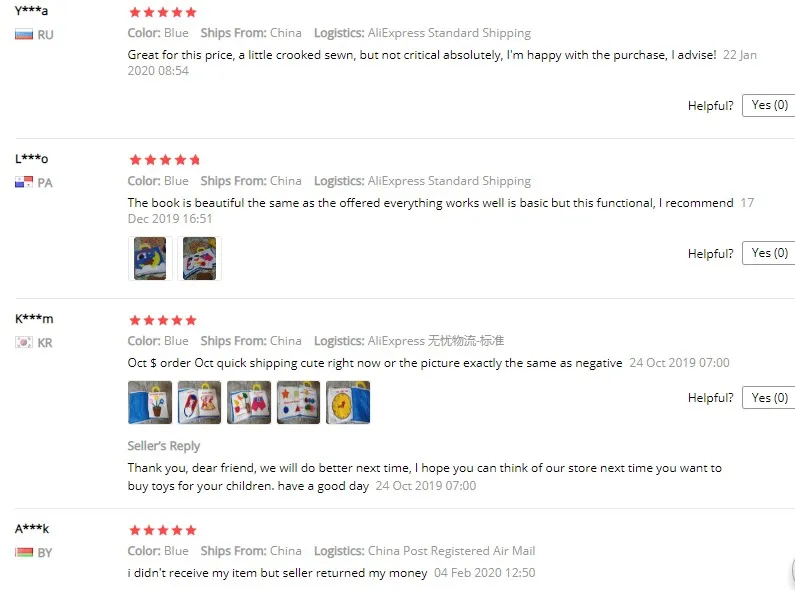
Task: Open L***o's second review photo with shapes
Action: click(199, 259)
